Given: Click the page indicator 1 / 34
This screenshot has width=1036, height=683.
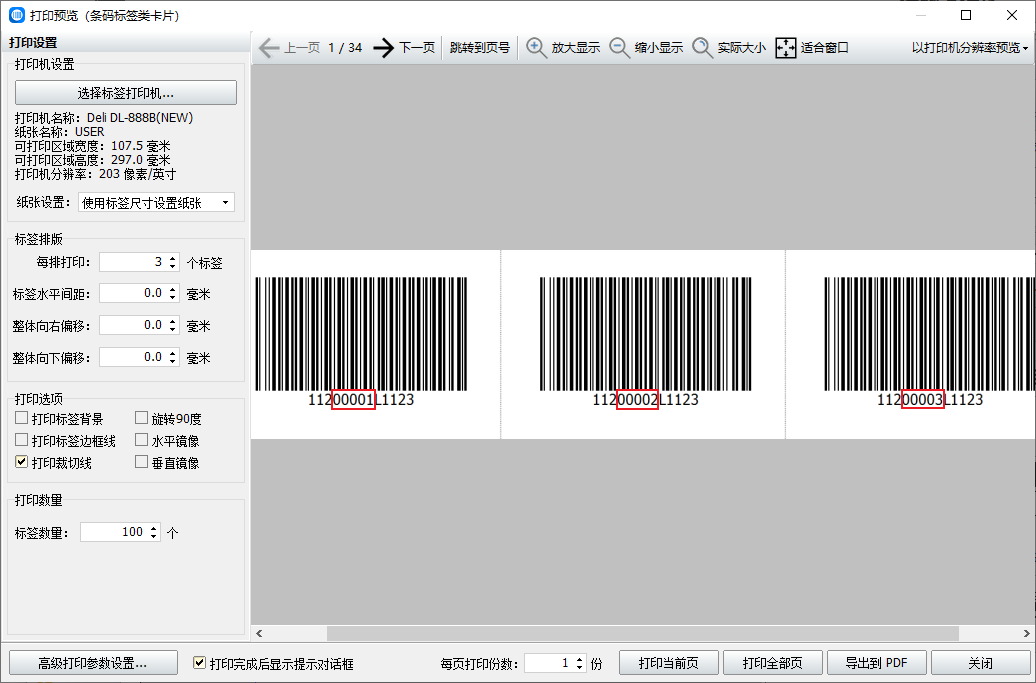Looking at the screenshot, I should coord(345,48).
